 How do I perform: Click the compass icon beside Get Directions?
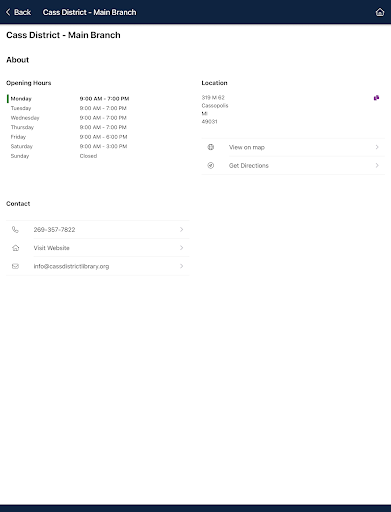(x=211, y=165)
